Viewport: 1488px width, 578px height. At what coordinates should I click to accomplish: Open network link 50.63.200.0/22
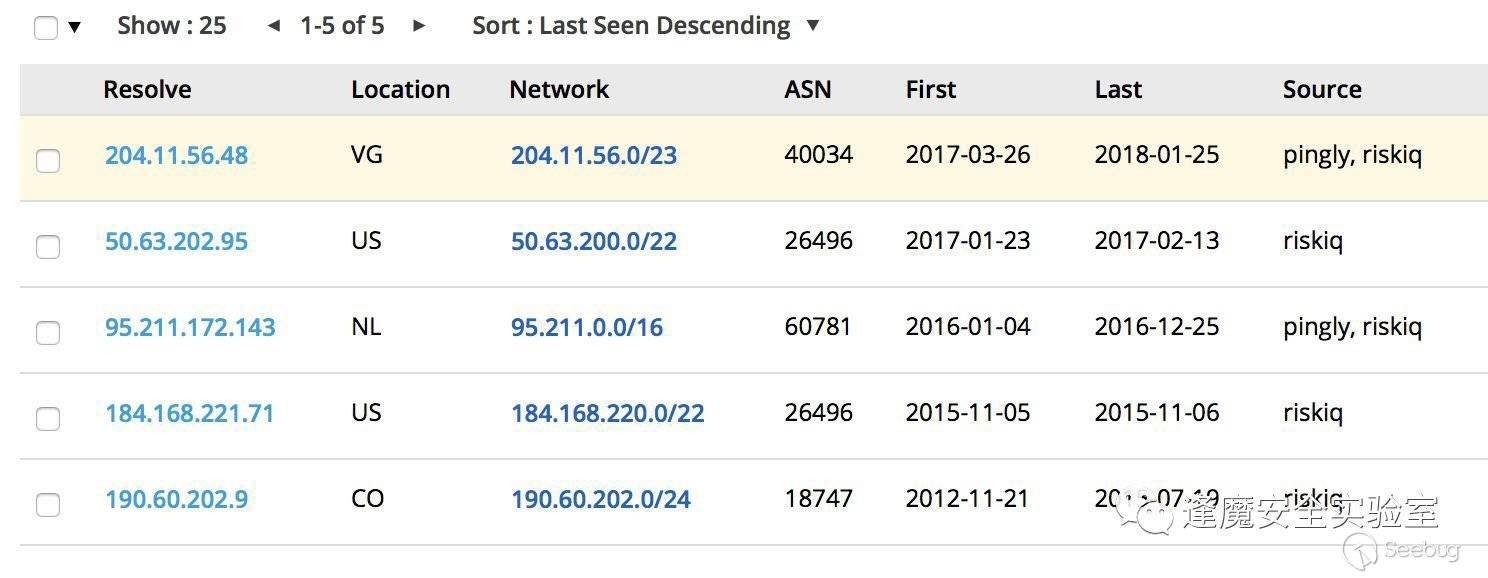point(594,242)
